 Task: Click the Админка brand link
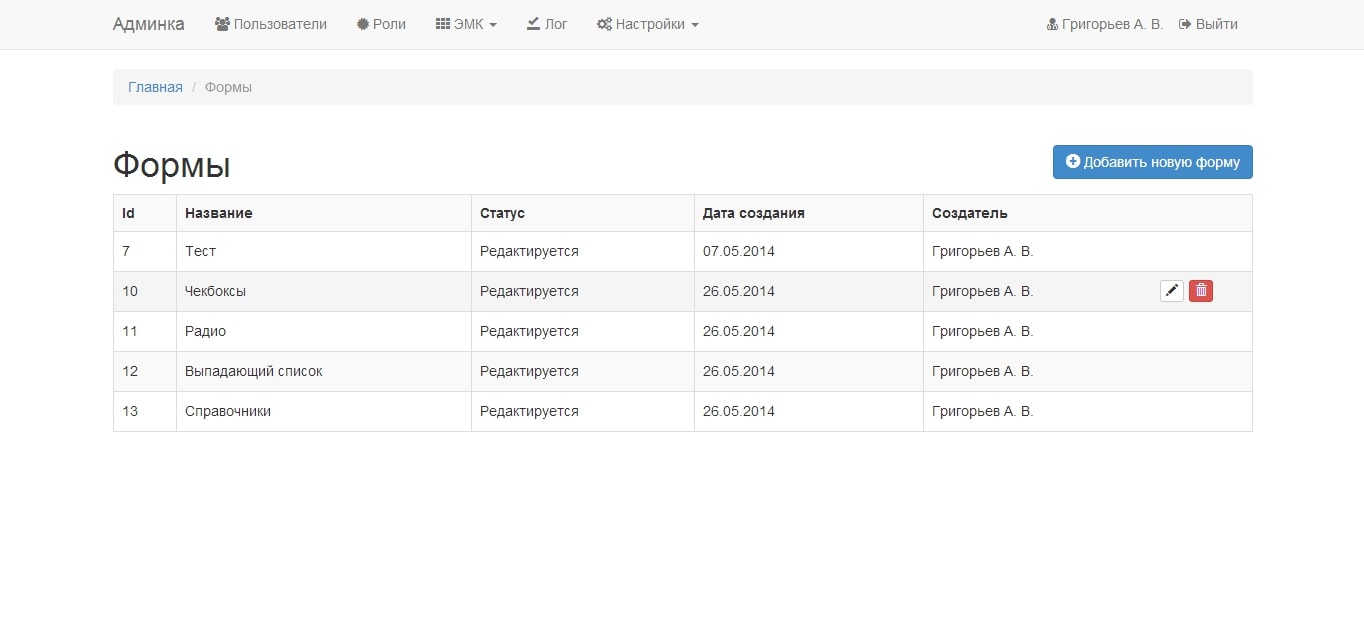click(x=149, y=24)
